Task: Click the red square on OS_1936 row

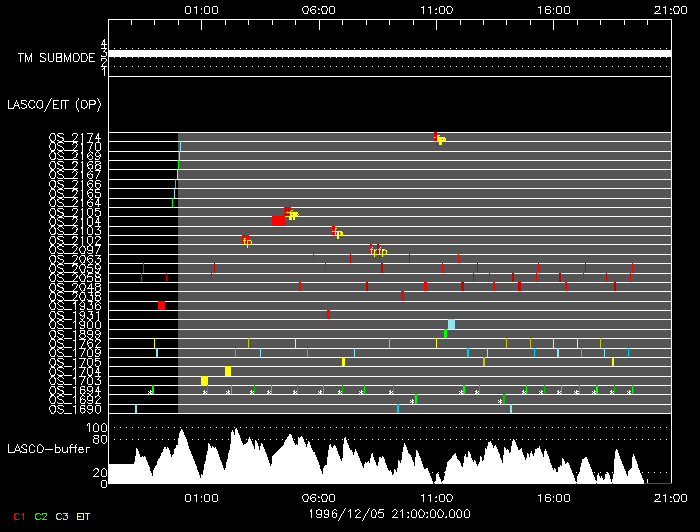Action: (x=162, y=306)
